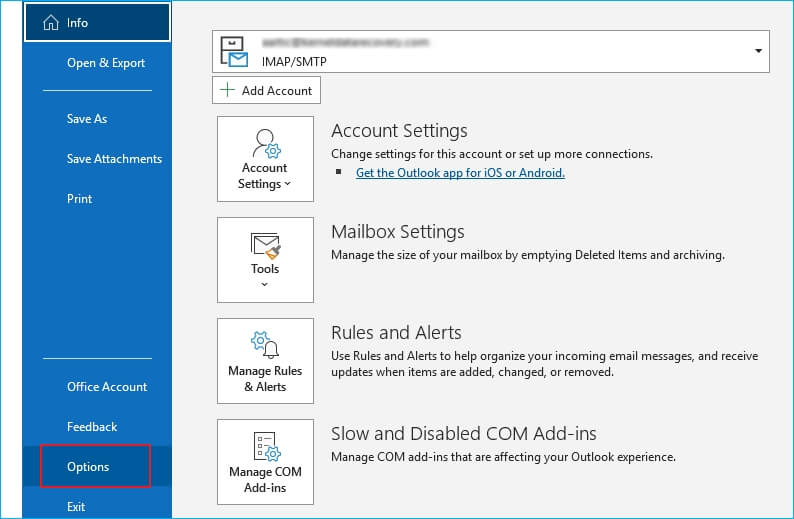Click Slow and Disabled COM Add-ins heading
Image resolution: width=794 pixels, height=519 pixels.
point(463,433)
